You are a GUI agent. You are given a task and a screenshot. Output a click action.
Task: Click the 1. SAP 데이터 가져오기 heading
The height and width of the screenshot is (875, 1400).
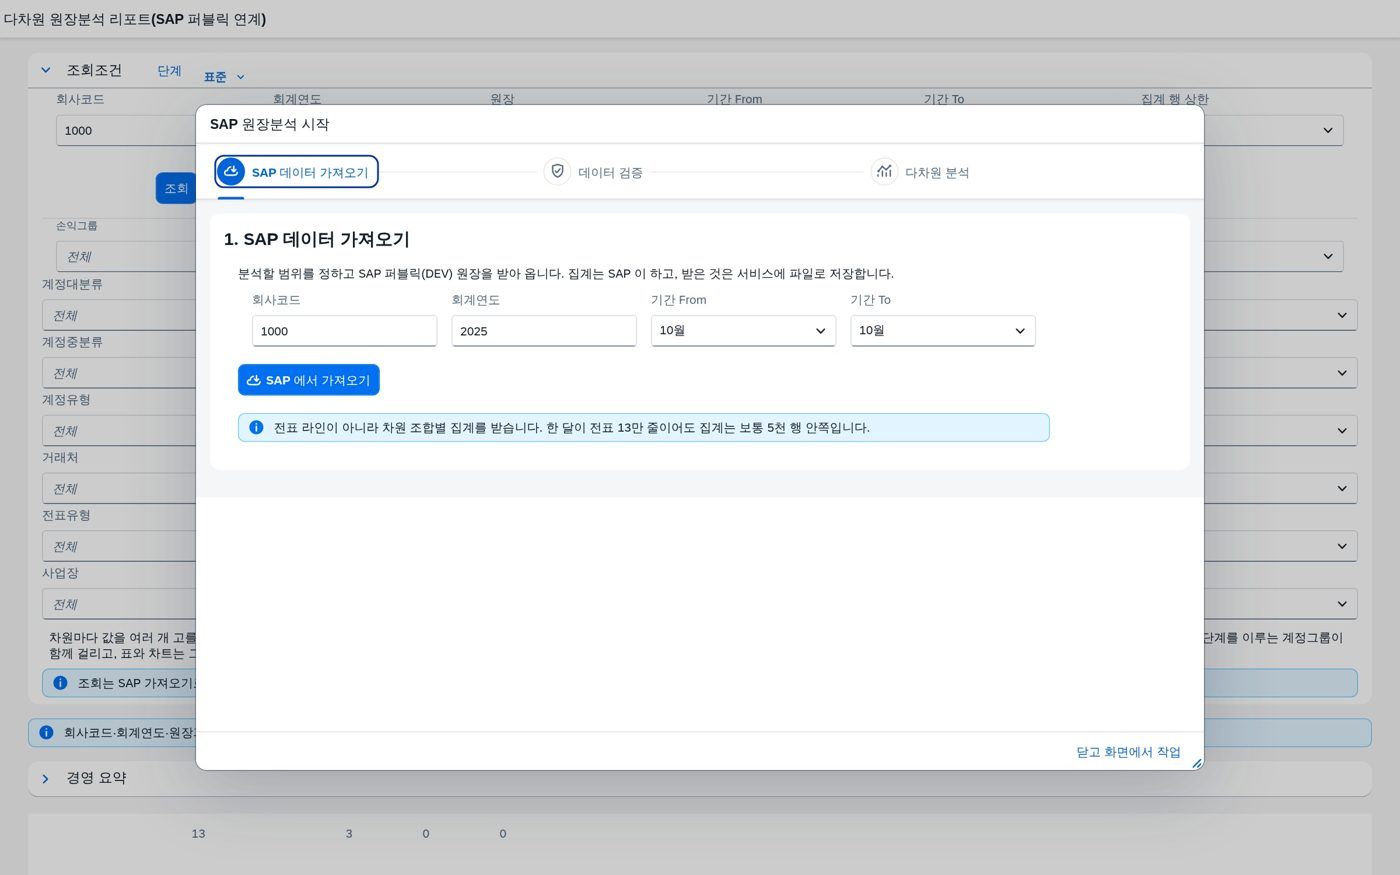pyautogui.click(x=317, y=239)
